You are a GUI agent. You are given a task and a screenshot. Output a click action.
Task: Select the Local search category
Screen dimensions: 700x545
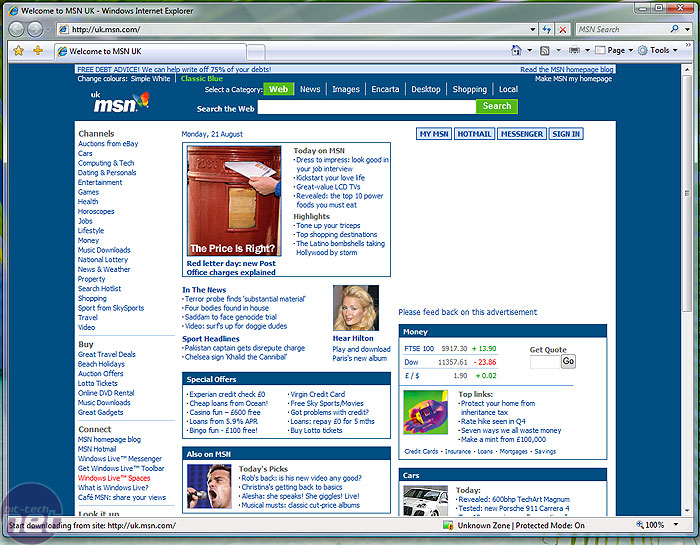pos(508,89)
